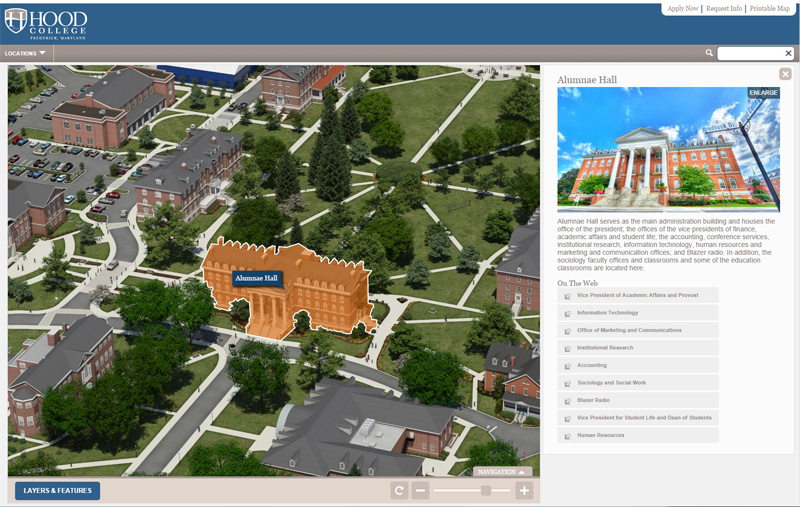Open the Layers & Features panel
The width and height of the screenshot is (800, 507).
57,490
